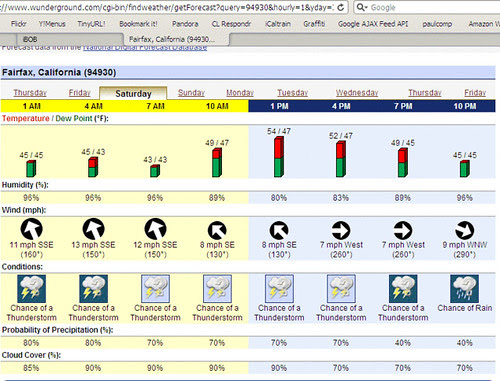500x381 pixels.
Task: Click the wunderground URL address field
Action: click(x=167, y=7)
